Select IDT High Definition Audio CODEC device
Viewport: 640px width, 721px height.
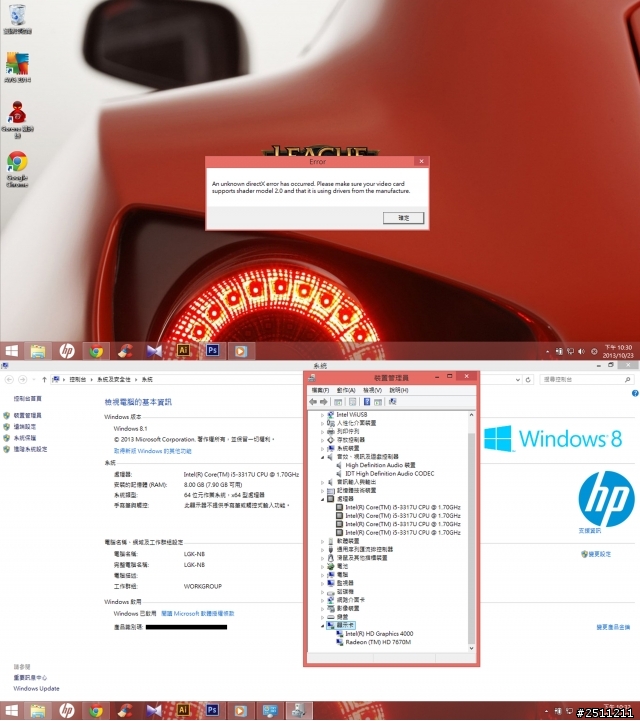pos(389,474)
